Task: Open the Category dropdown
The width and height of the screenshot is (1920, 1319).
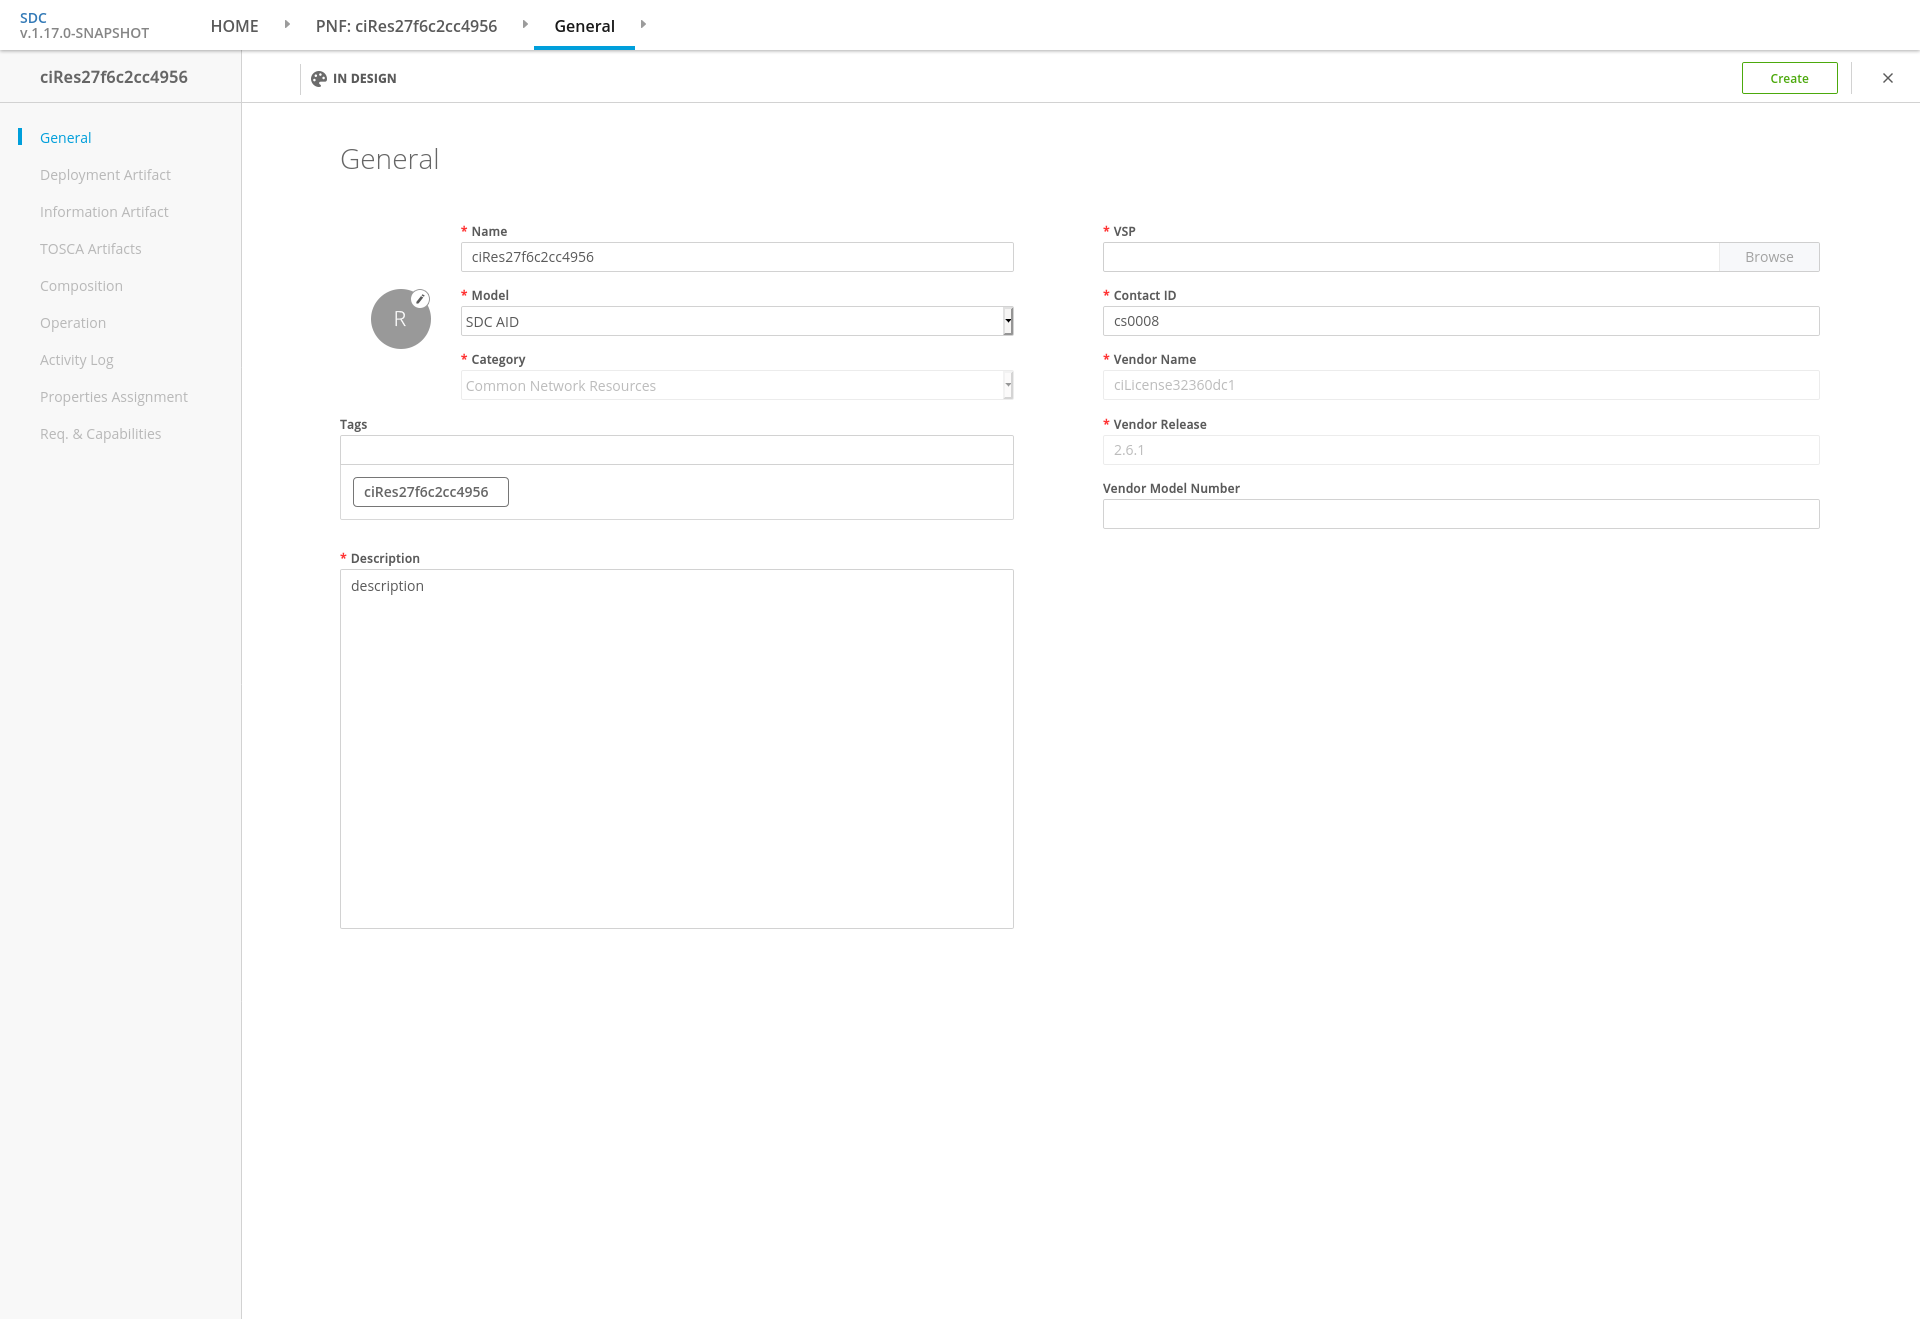Action: (737, 385)
